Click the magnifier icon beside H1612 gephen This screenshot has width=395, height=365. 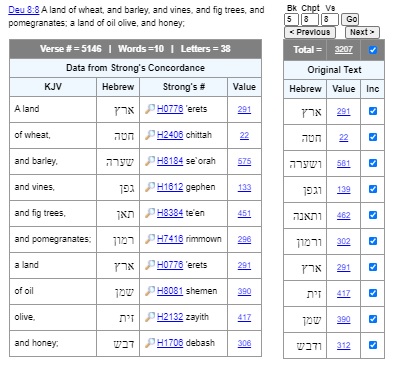pos(150,187)
